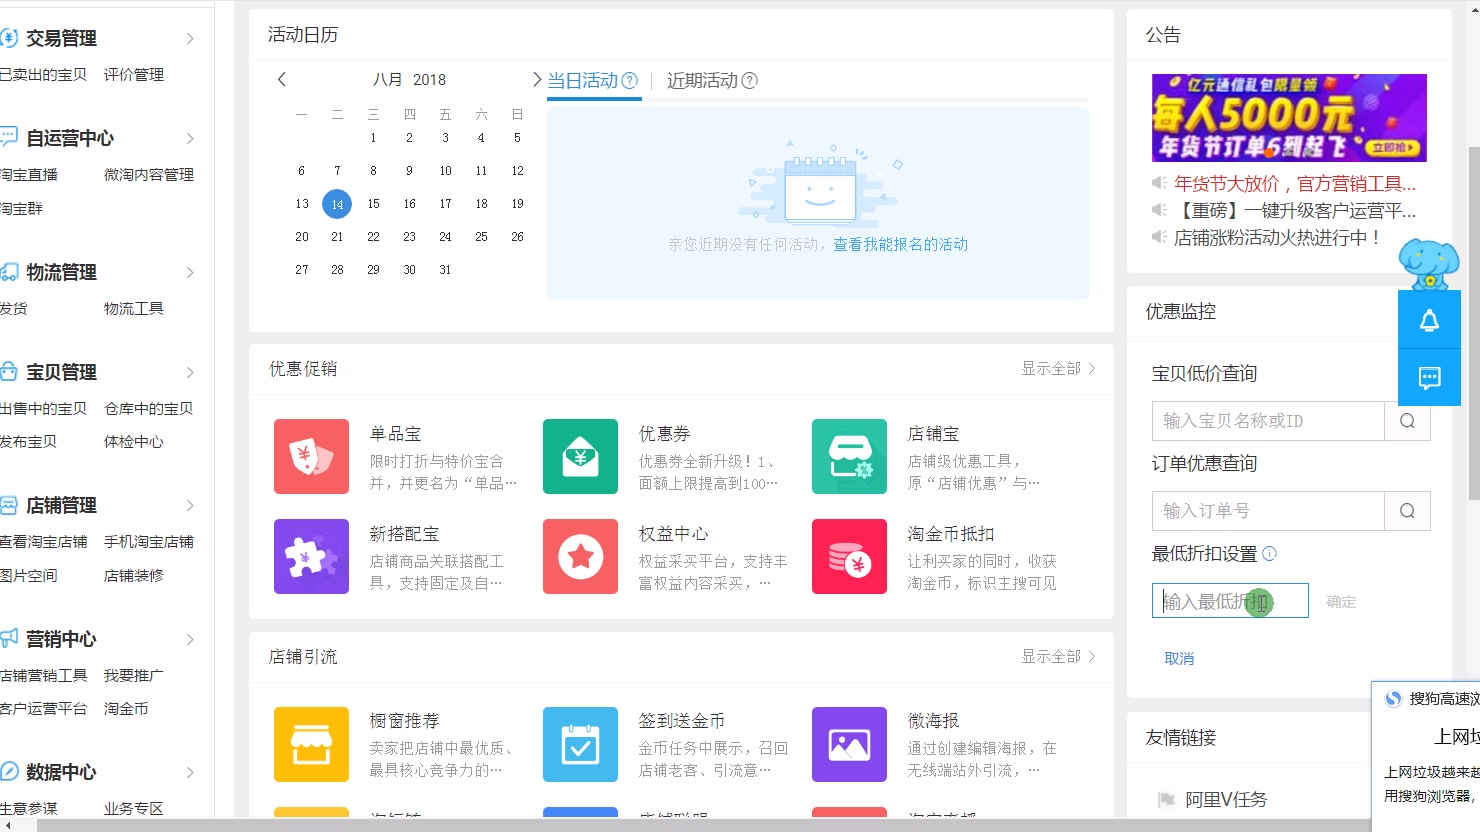Viewport: 1480px width, 832px height.
Task: Click the 营销中心 megaphone icon
Action: coord(9,638)
